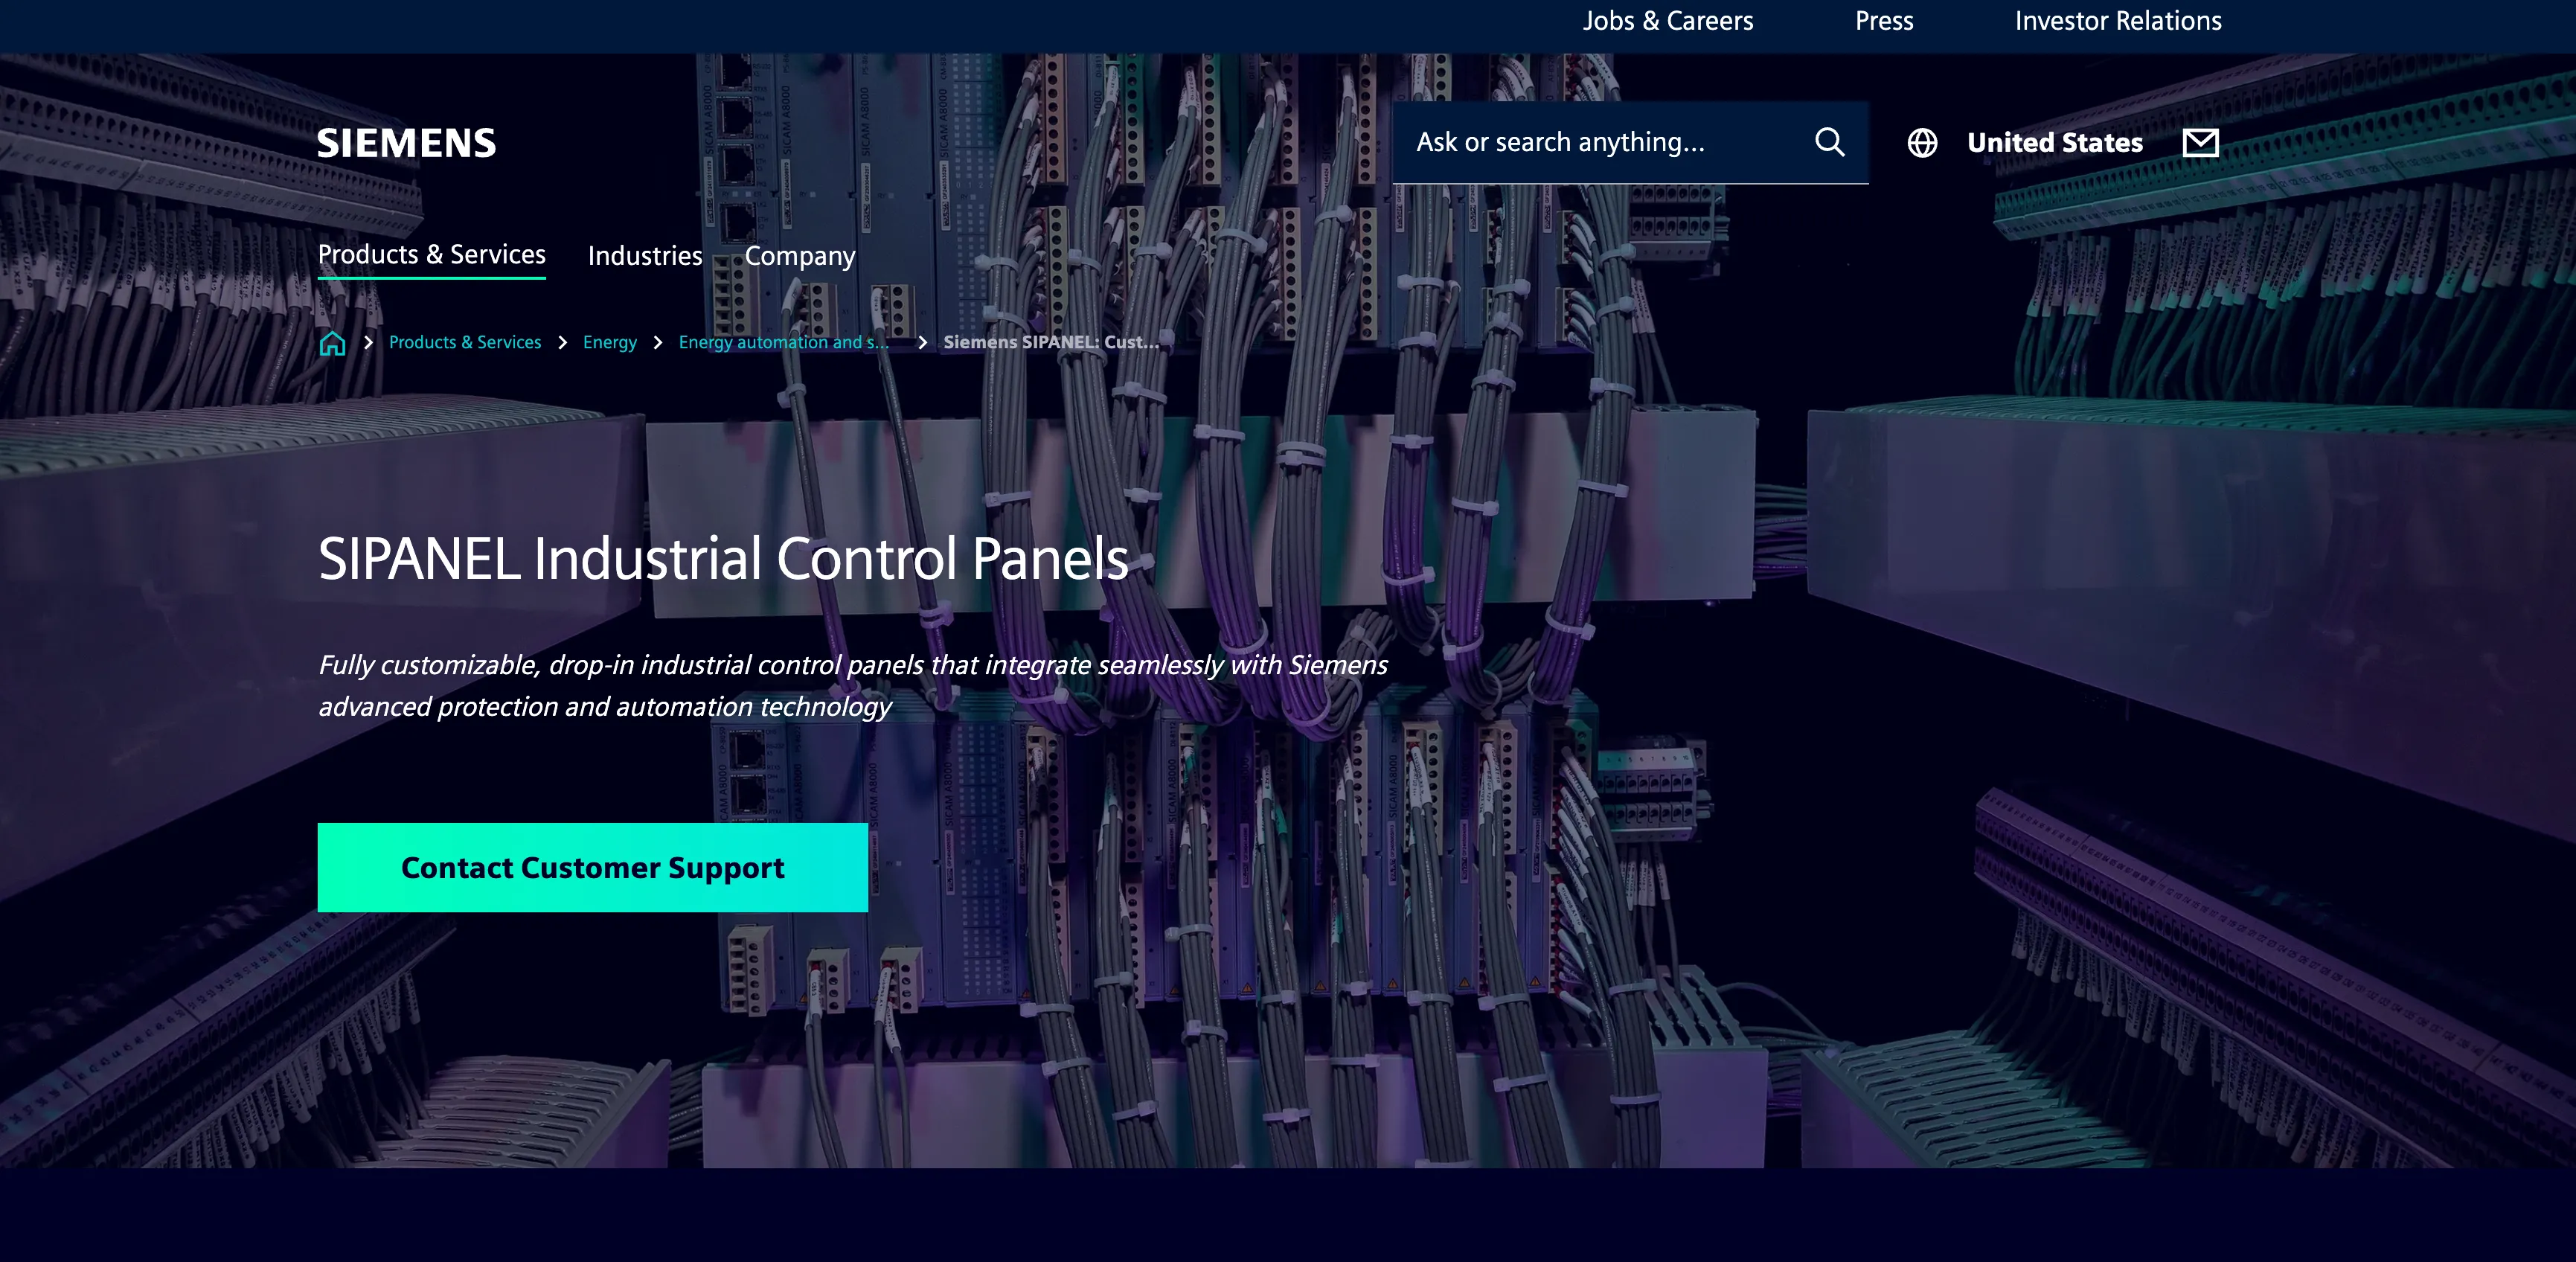Click the Ask or search anything field

pos(1600,142)
